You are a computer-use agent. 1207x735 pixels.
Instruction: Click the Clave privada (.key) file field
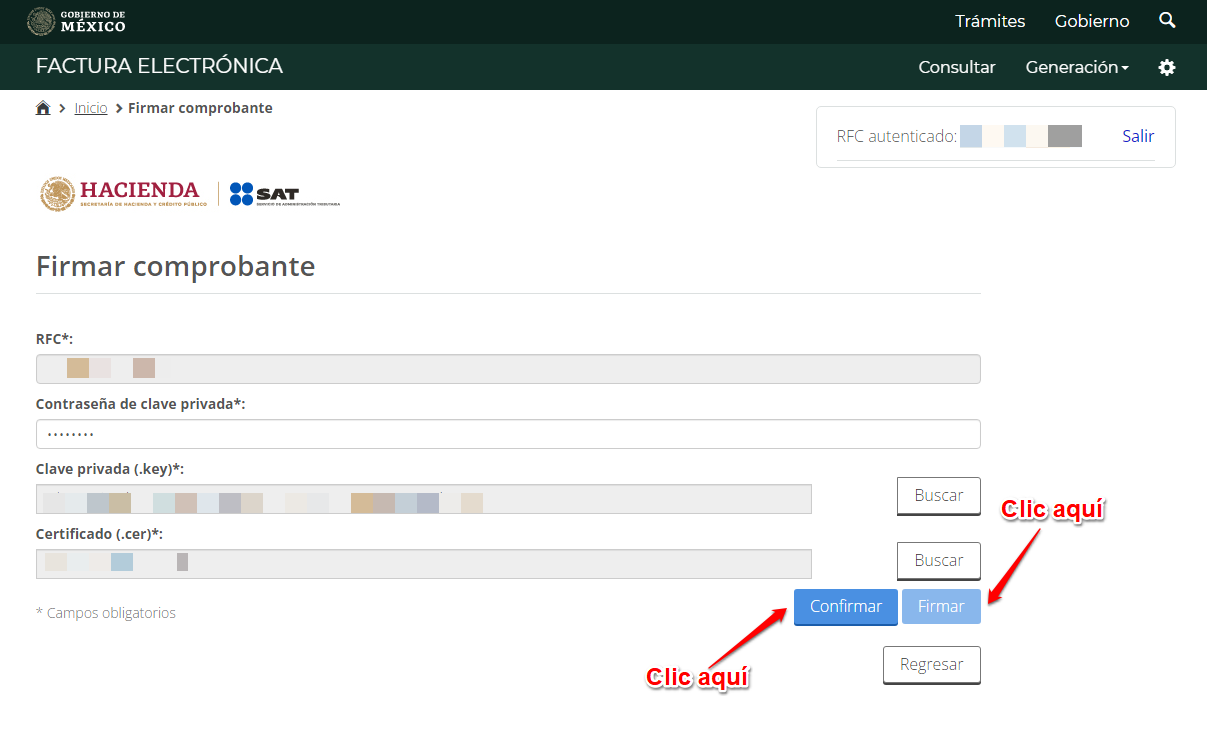pyautogui.click(x=424, y=499)
